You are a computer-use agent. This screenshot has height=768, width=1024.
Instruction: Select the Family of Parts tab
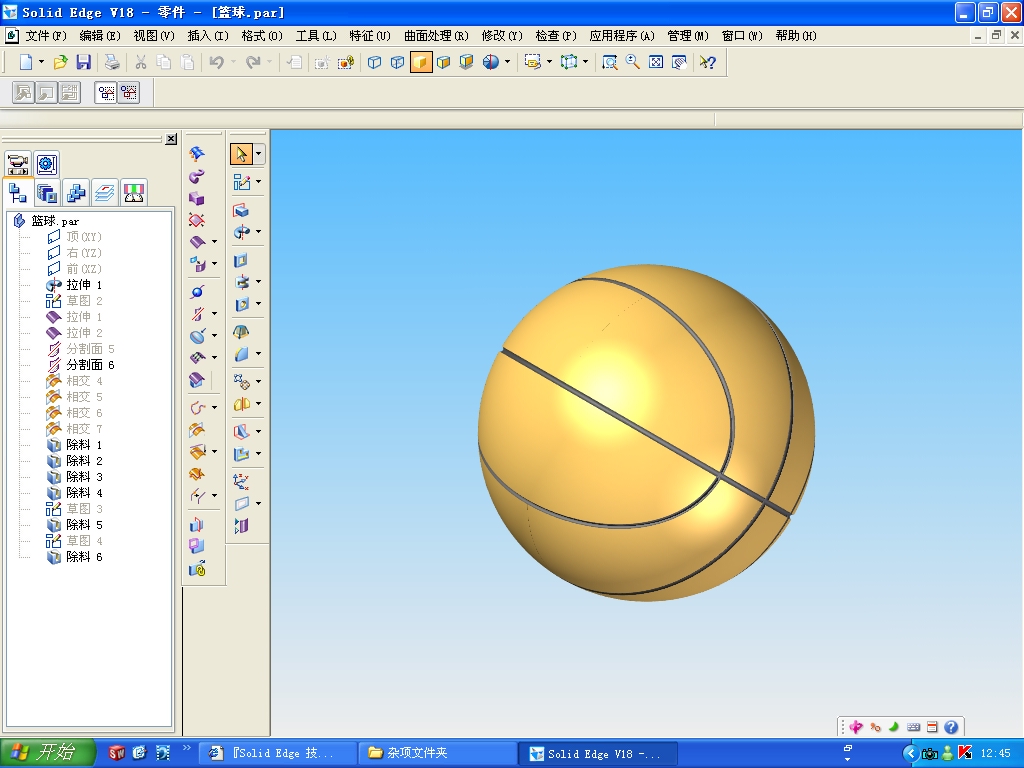click(76, 193)
